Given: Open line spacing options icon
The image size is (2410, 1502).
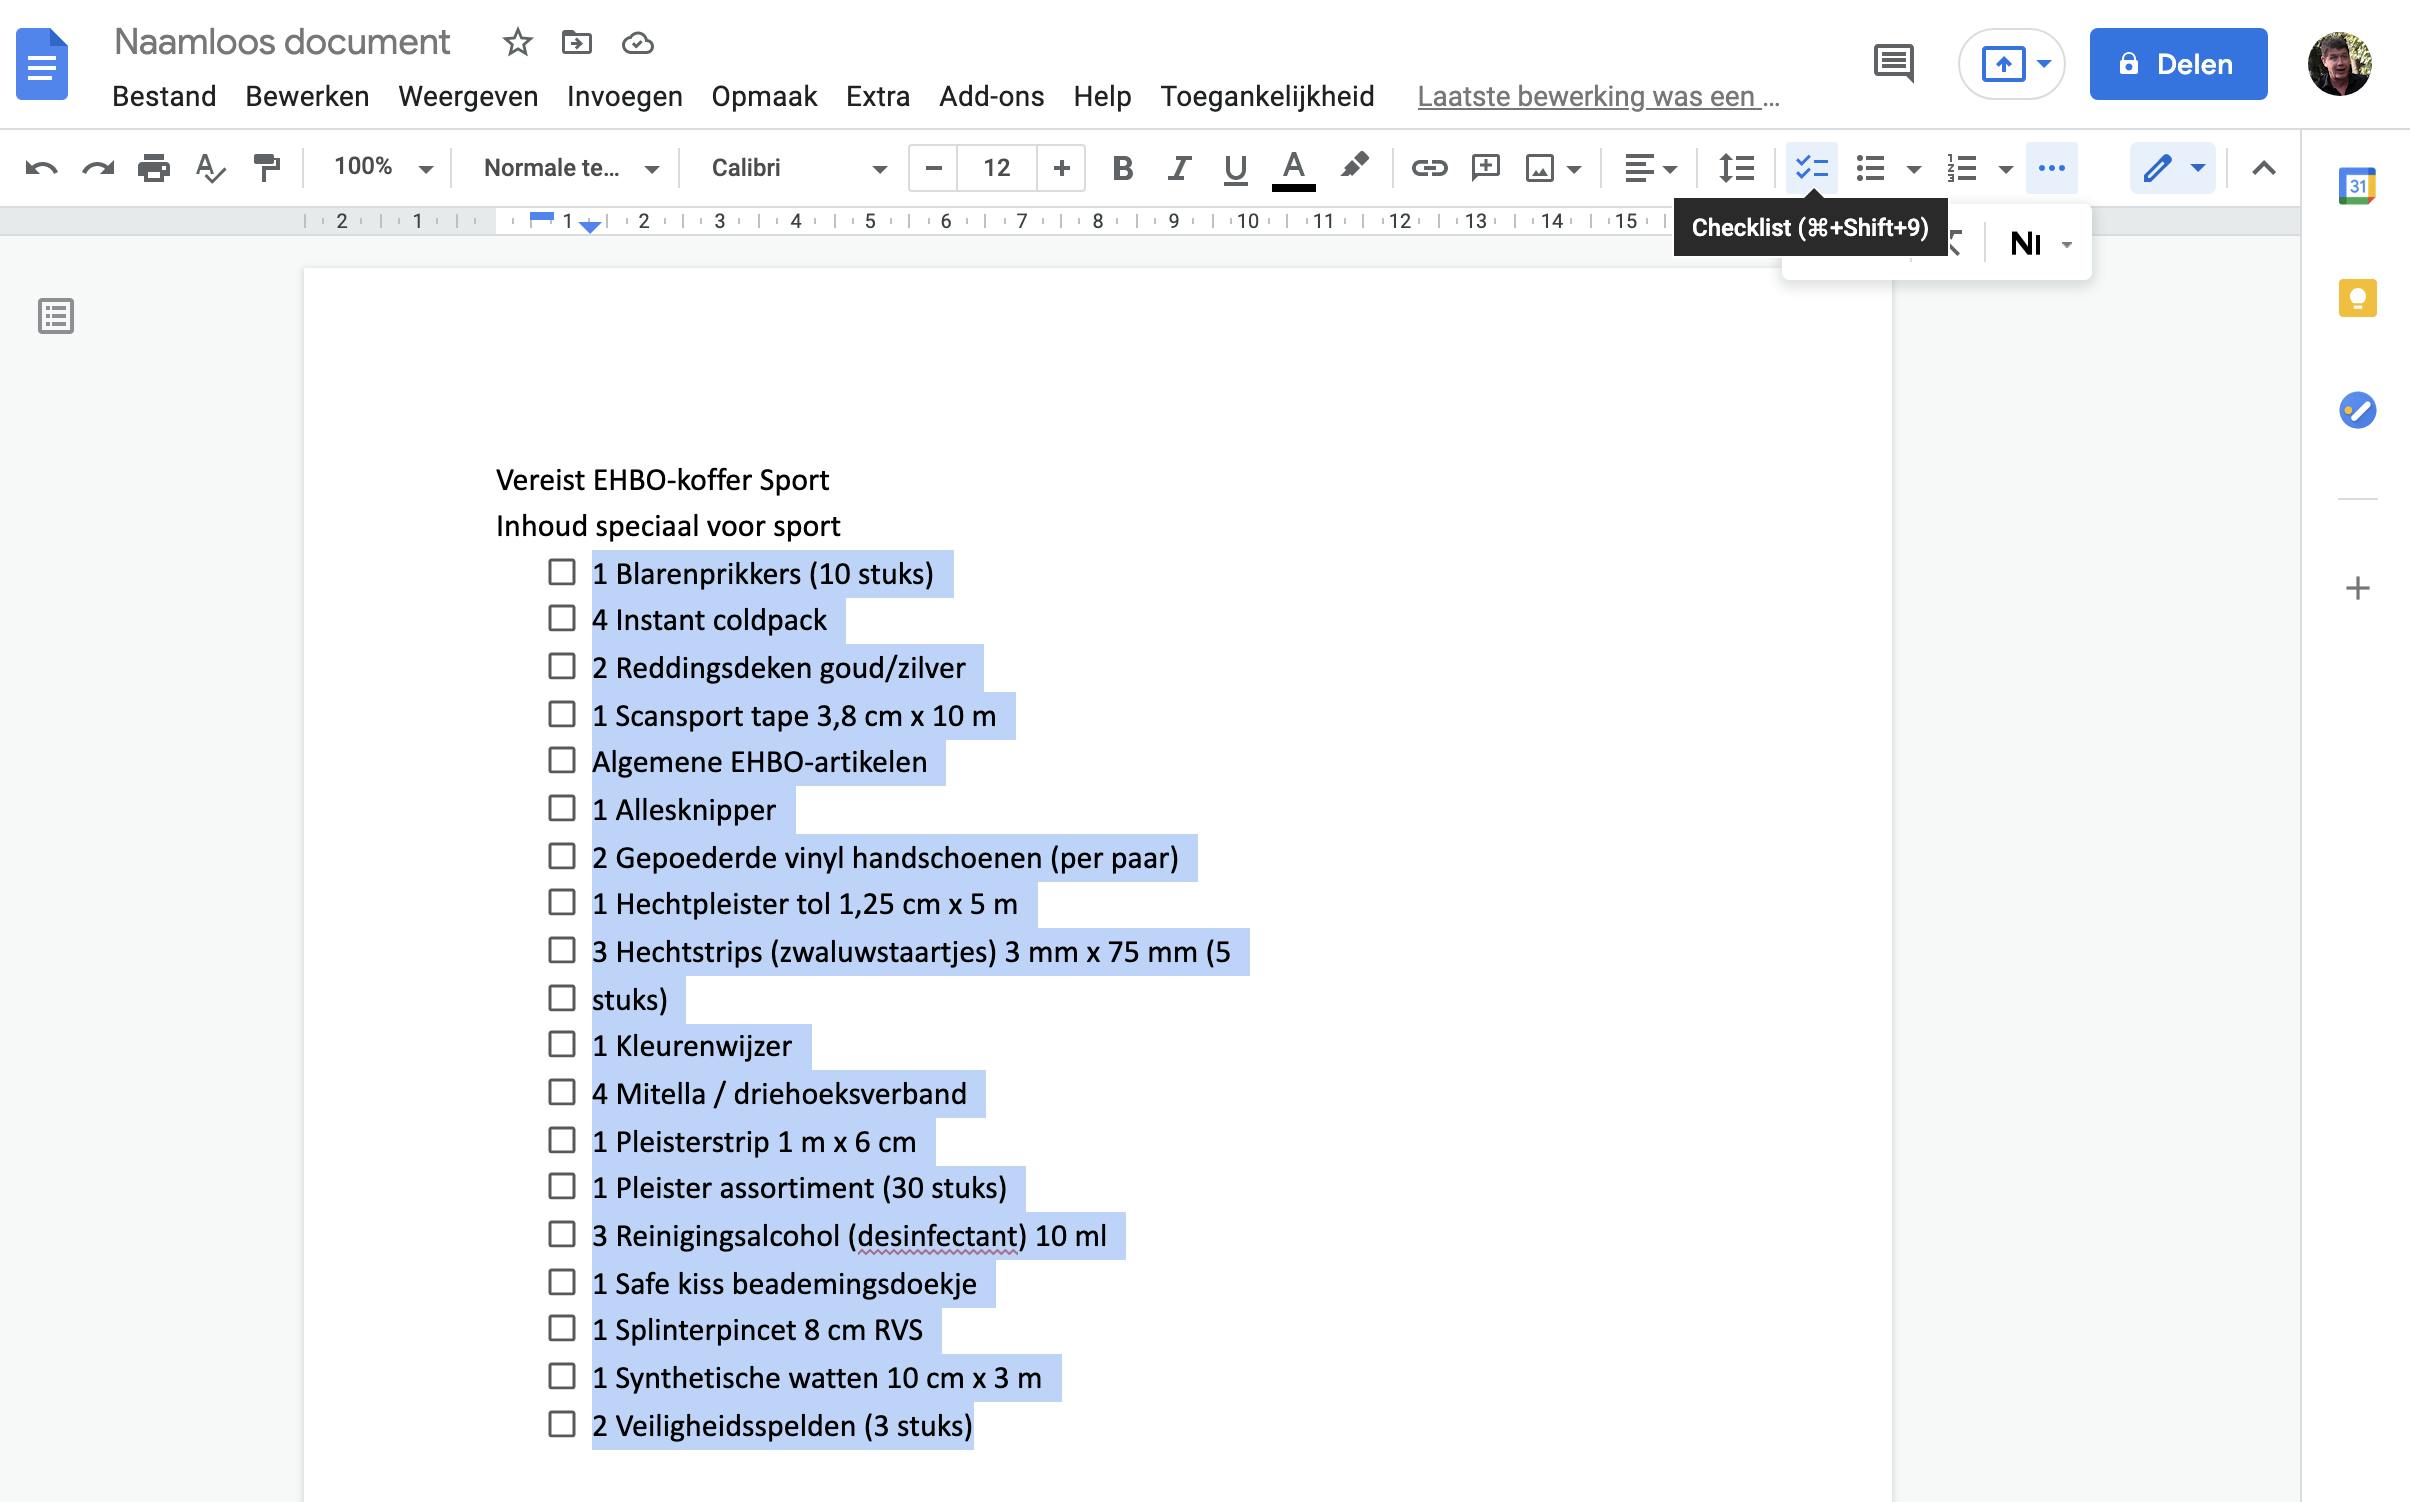Looking at the screenshot, I should click(1736, 168).
